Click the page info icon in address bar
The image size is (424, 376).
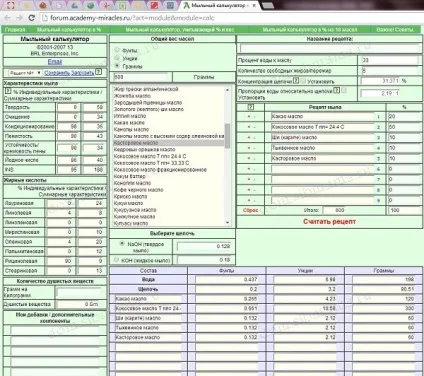click(44, 18)
